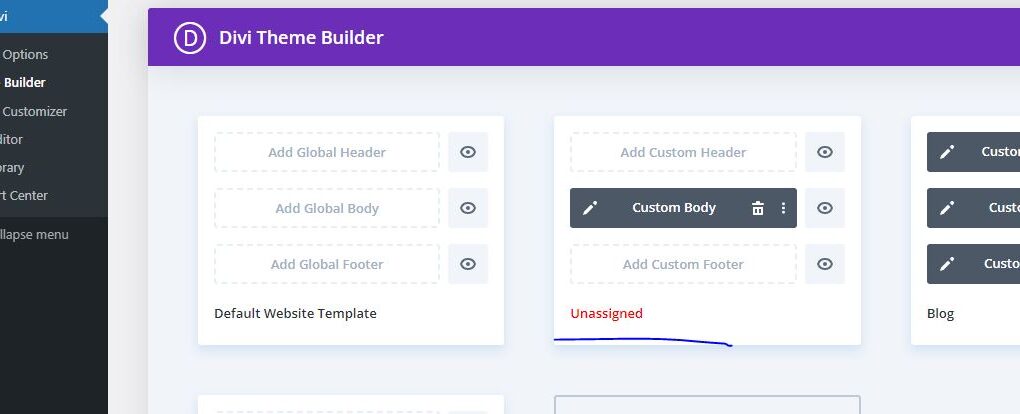The image size is (1020, 414).
Task: Toggle Global Footer visibility eye
Action: coord(468,264)
